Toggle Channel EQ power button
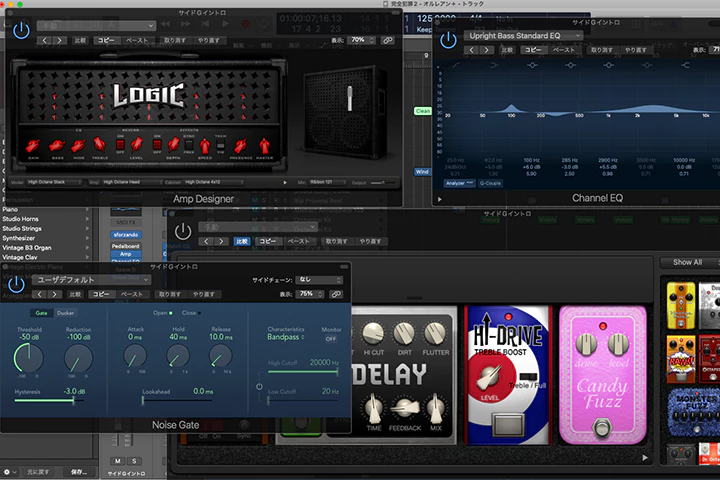Screen dimensions: 720x480 click(448, 40)
